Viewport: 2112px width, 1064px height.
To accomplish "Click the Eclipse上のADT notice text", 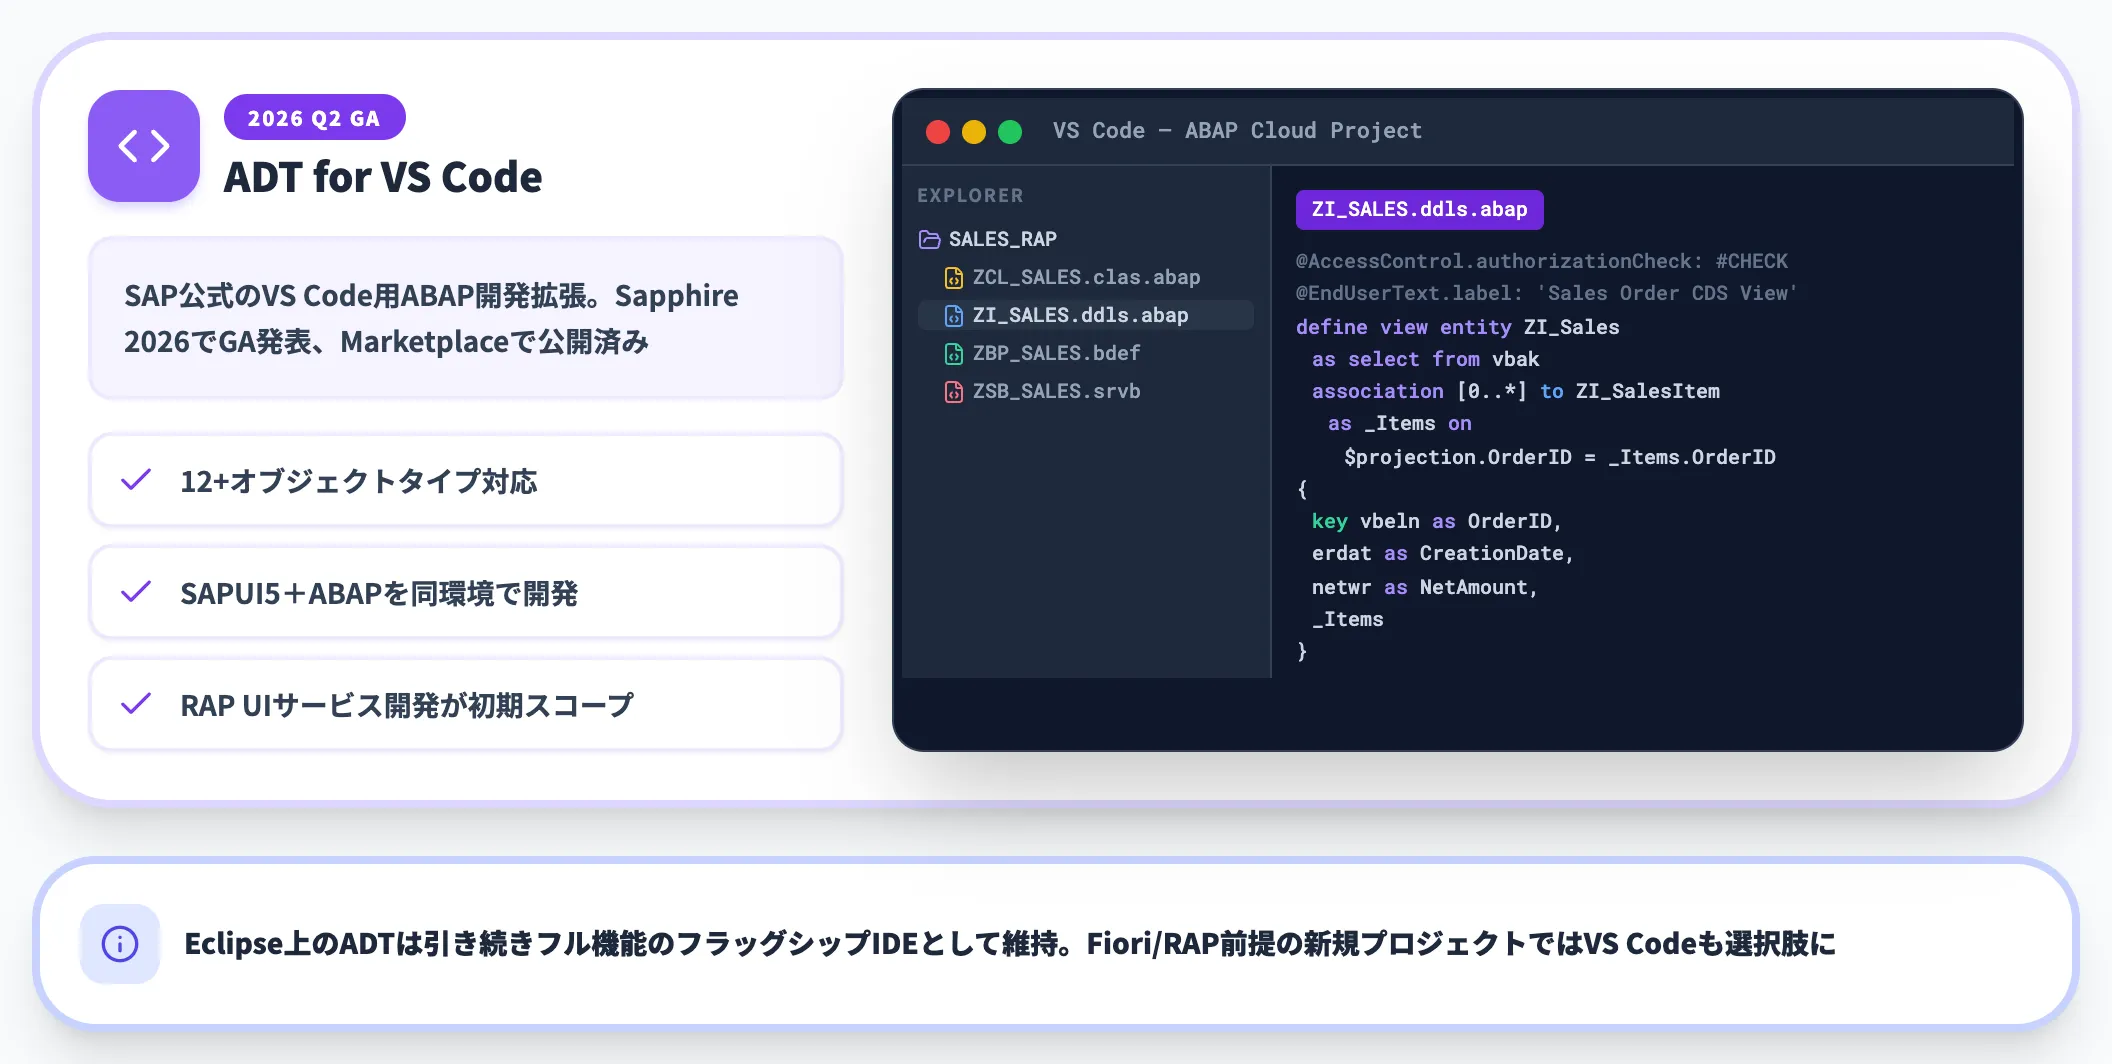I will click(x=1010, y=944).
